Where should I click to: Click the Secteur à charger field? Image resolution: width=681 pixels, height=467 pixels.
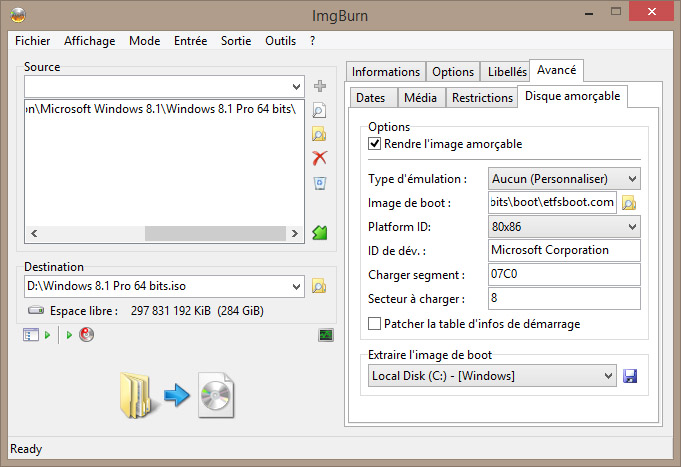coord(564,298)
